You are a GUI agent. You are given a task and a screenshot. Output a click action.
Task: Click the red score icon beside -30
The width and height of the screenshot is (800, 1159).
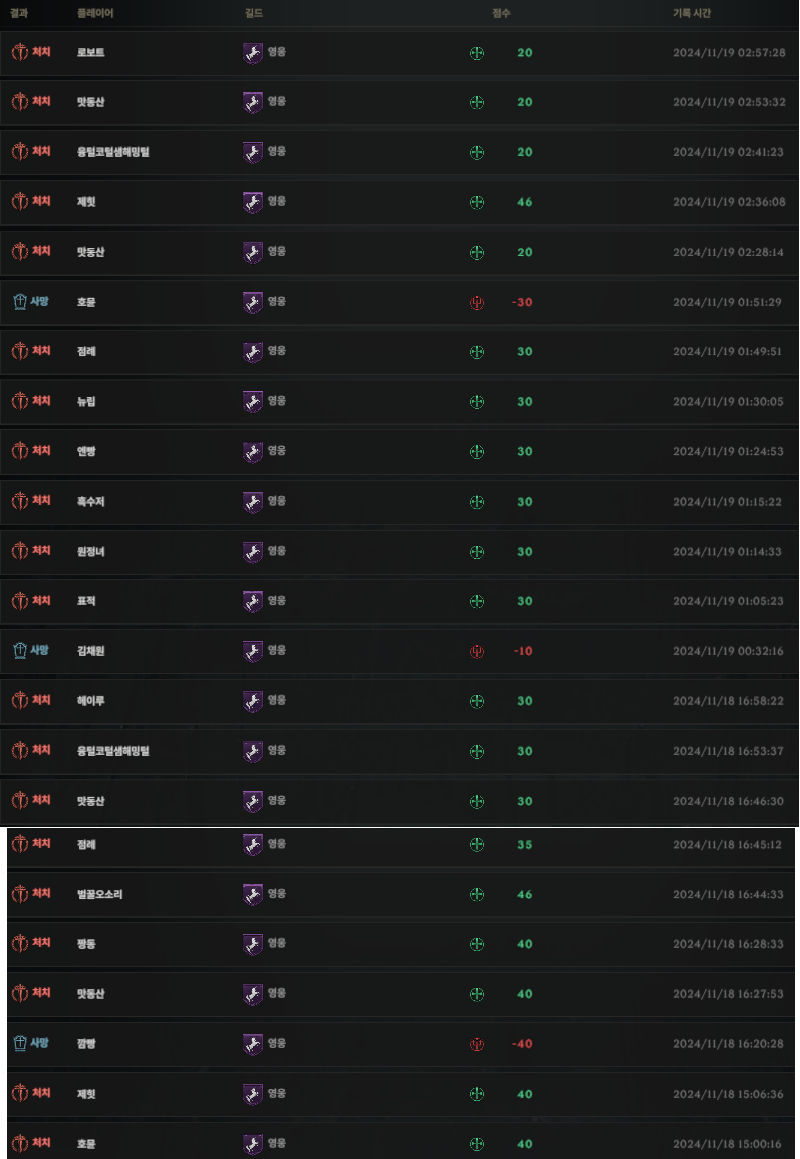coord(477,302)
